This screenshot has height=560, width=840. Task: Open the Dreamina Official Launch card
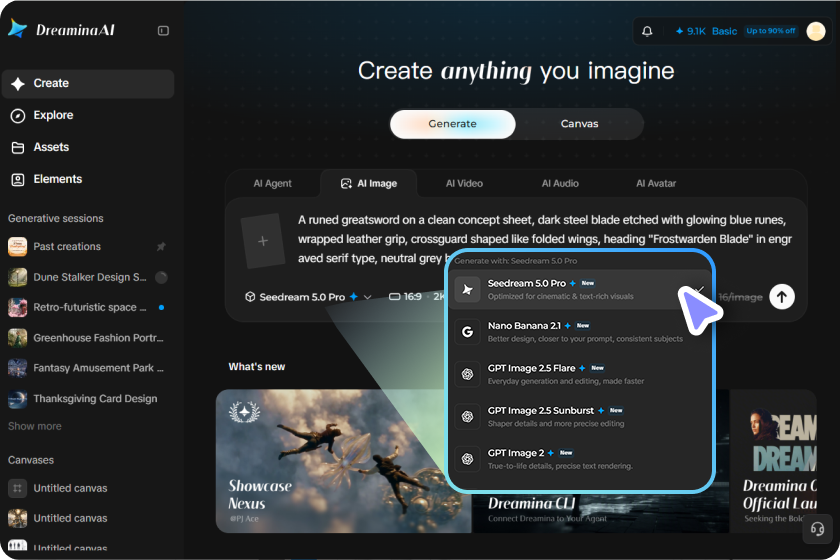(x=774, y=461)
